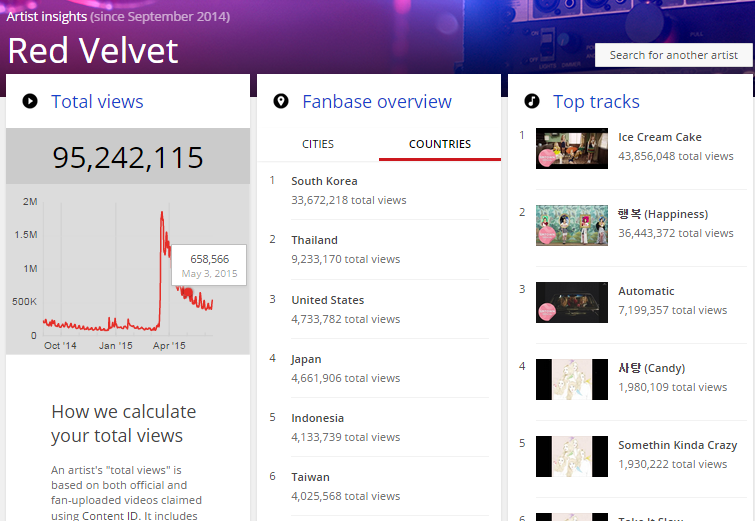Screen dimensions: 755x525
Task: Open the Candy track thumbnail
Action: pyautogui.click(x=572, y=380)
